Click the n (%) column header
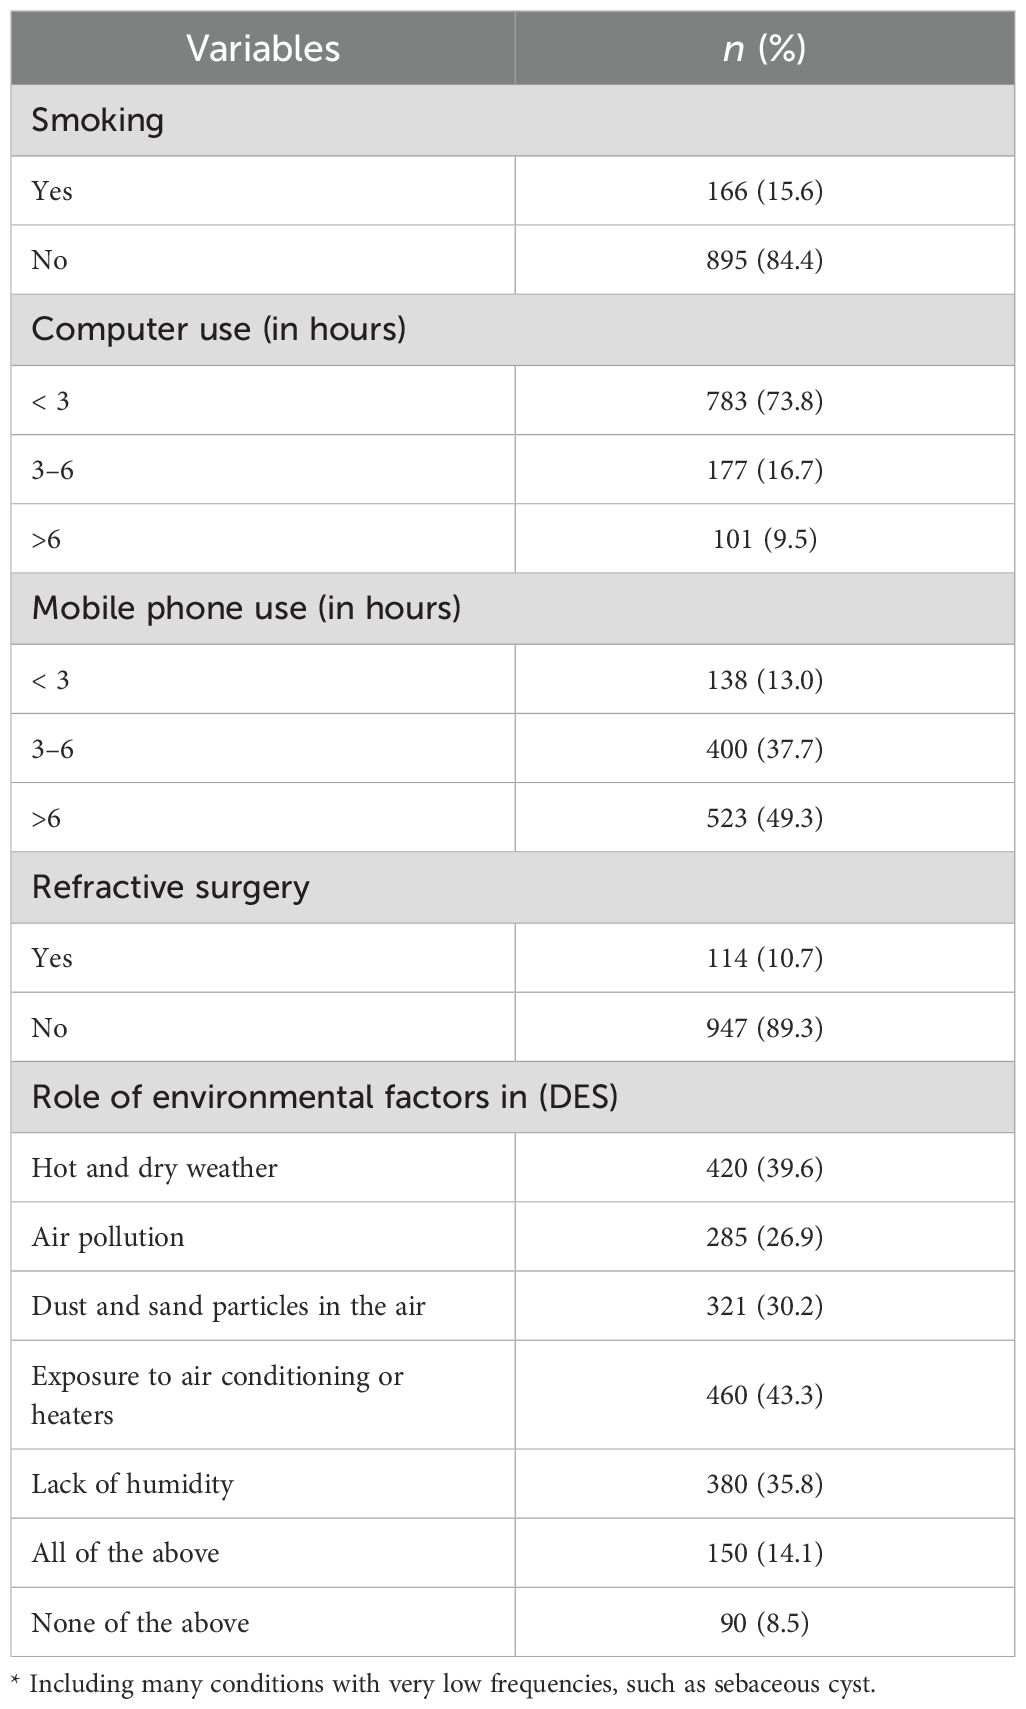 coord(764,48)
